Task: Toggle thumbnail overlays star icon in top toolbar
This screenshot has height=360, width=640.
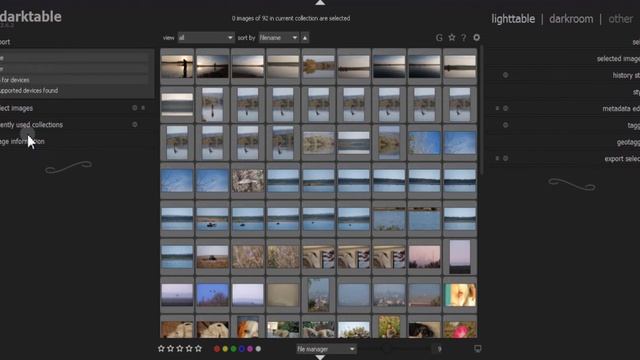Action: [452, 38]
